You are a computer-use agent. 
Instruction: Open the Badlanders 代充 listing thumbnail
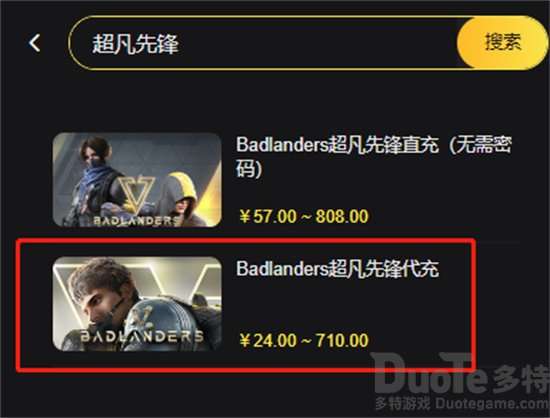click(x=137, y=304)
